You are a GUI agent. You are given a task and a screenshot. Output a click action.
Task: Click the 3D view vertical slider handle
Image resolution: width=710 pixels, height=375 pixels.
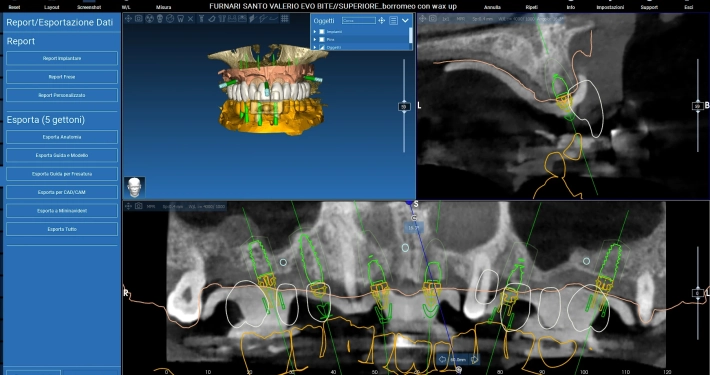[404, 107]
